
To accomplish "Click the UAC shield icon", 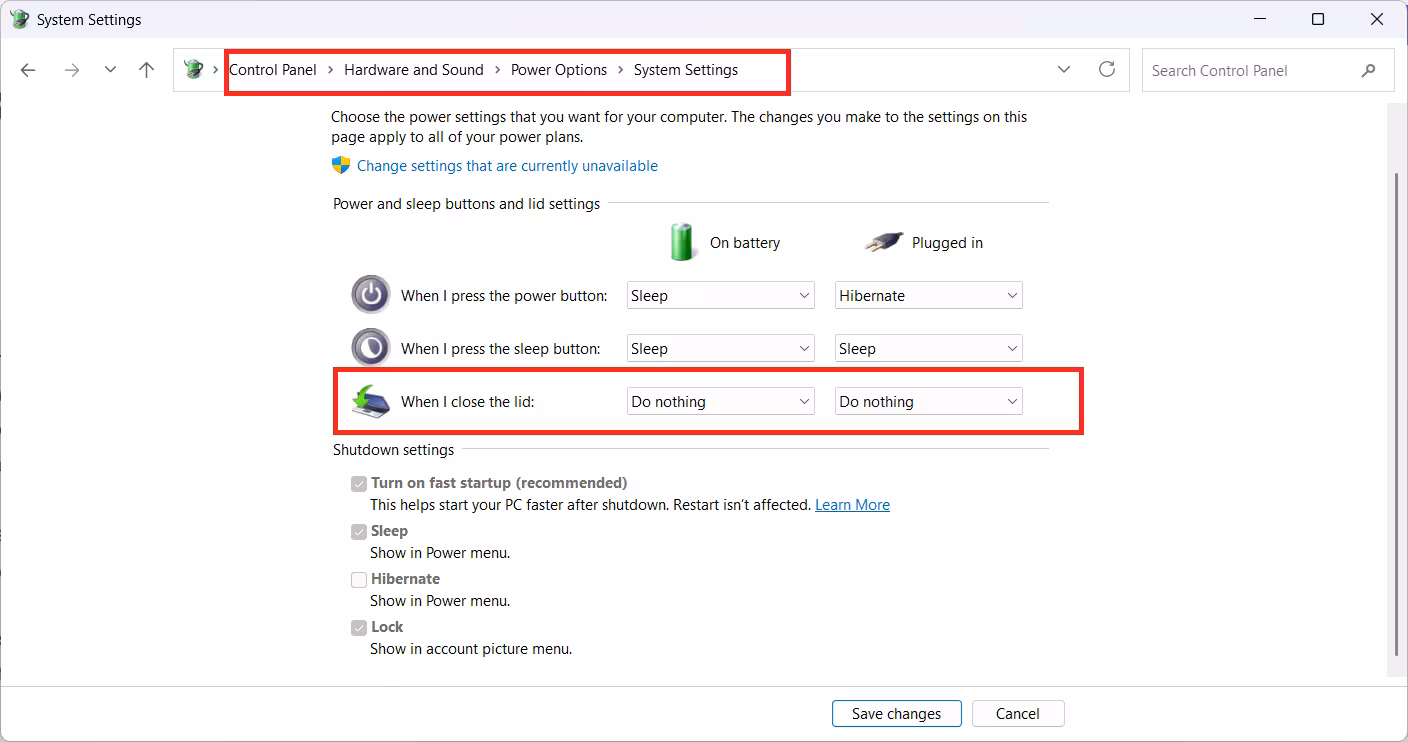I will pos(341,166).
